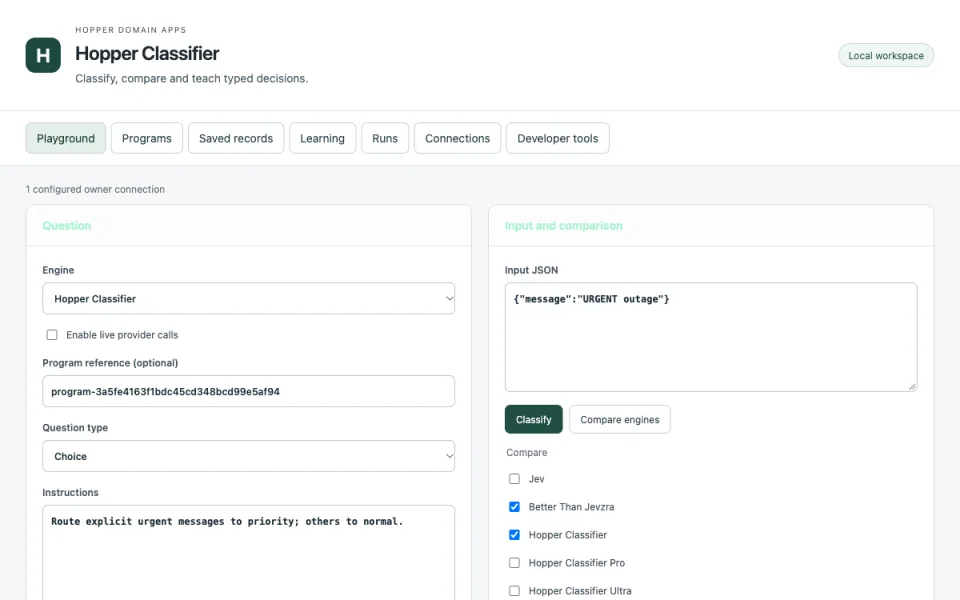960x600 pixels.
Task: Open the Question type dropdown
Action: coord(249,456)
